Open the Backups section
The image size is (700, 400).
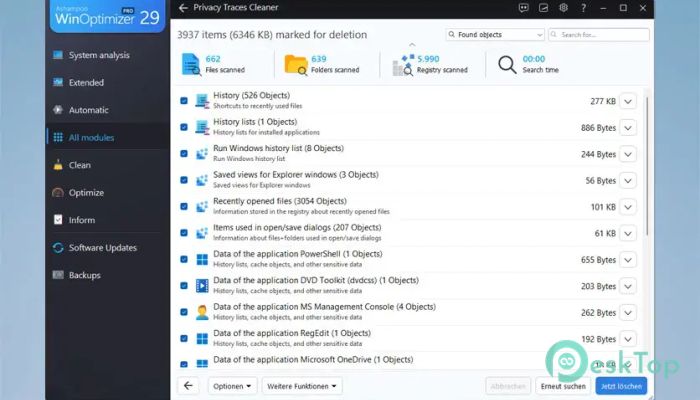click(107, 275)
